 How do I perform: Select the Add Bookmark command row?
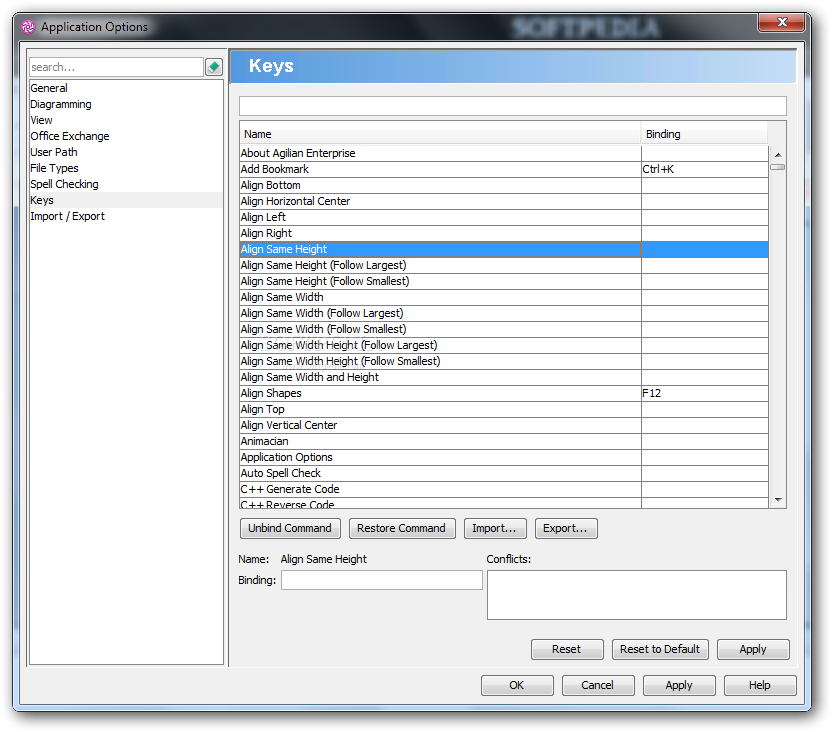tap(504, 169)
